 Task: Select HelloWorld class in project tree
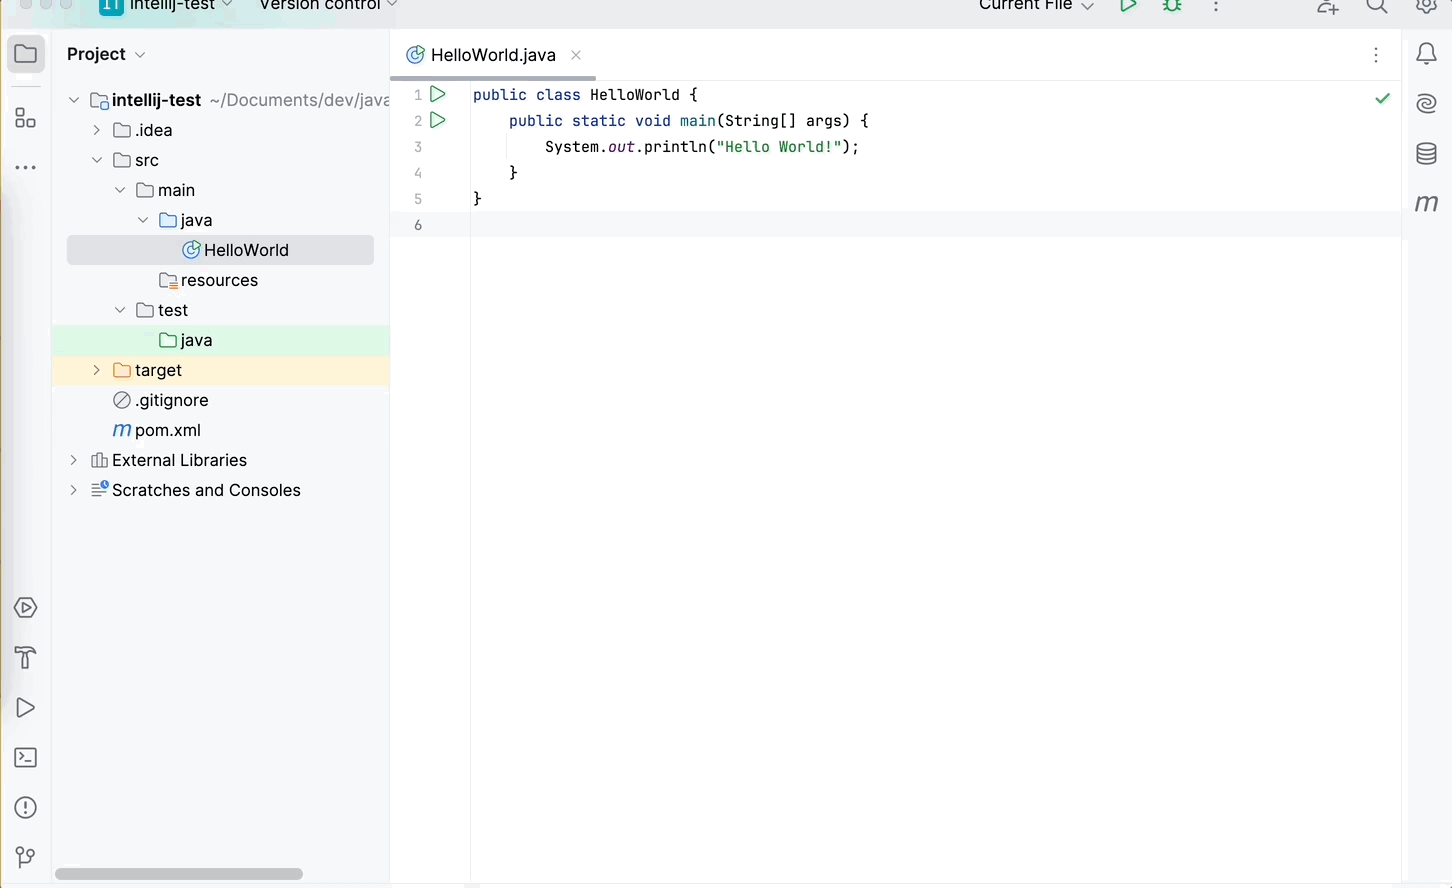coord(220,250)
